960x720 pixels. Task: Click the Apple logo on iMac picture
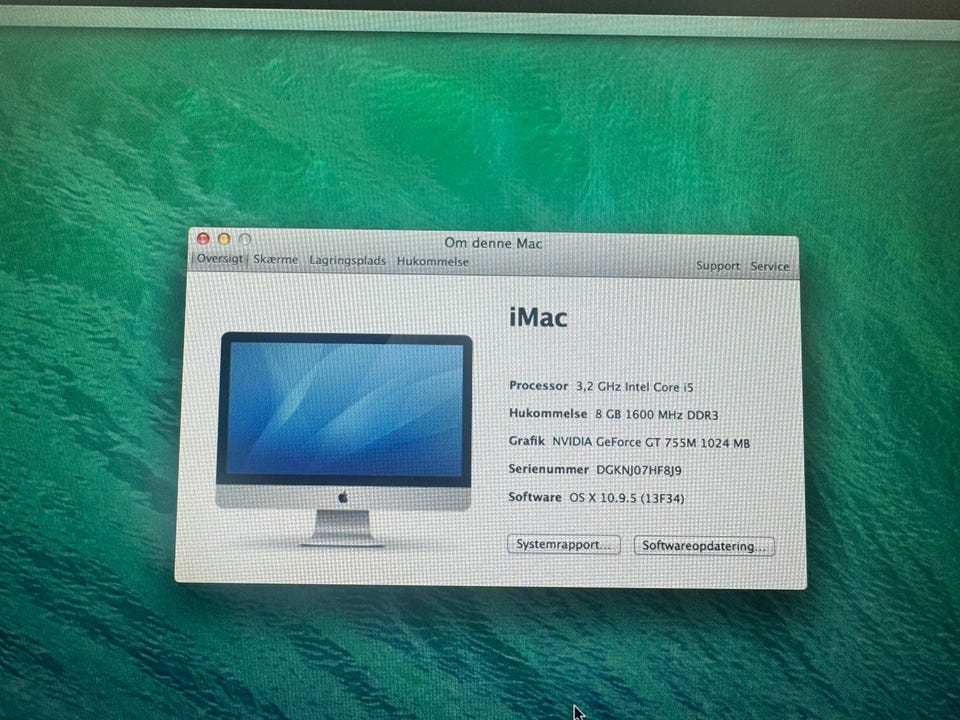click(x=343, y=497)
